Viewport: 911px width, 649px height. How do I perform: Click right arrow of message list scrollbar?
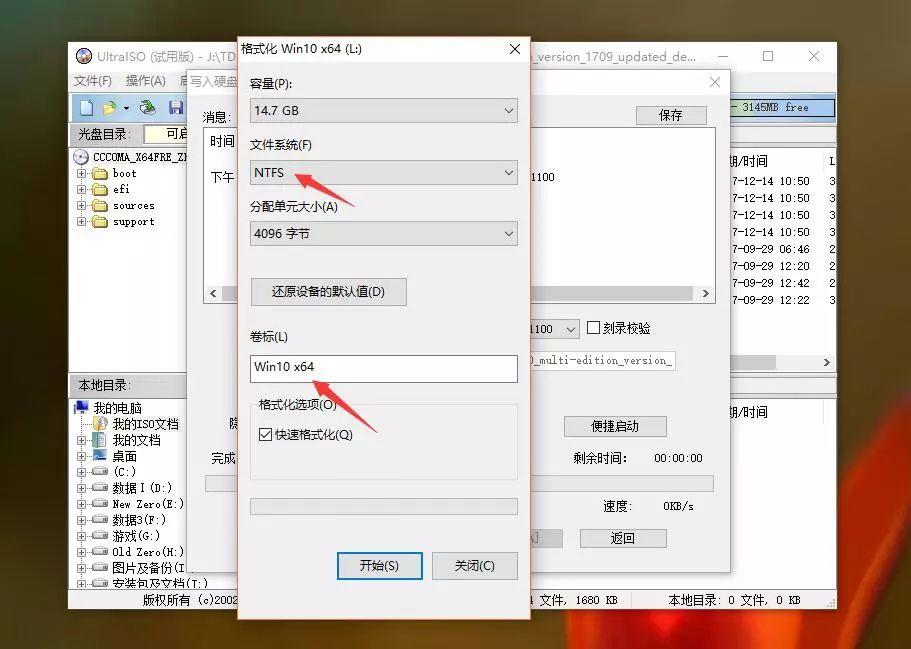coord(705,293)
